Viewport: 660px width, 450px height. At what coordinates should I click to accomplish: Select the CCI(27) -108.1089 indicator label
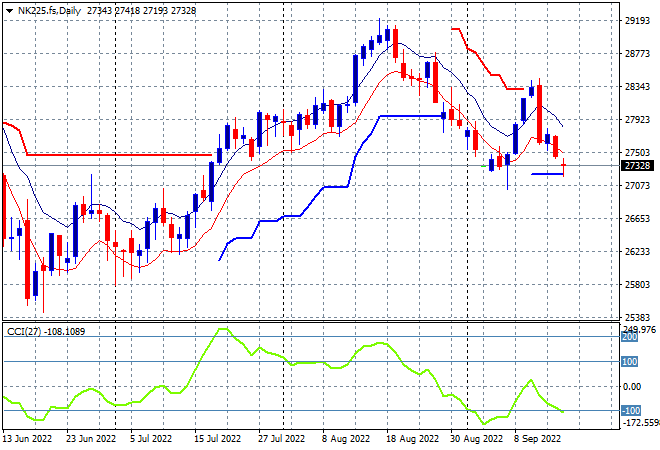point(46,332)
